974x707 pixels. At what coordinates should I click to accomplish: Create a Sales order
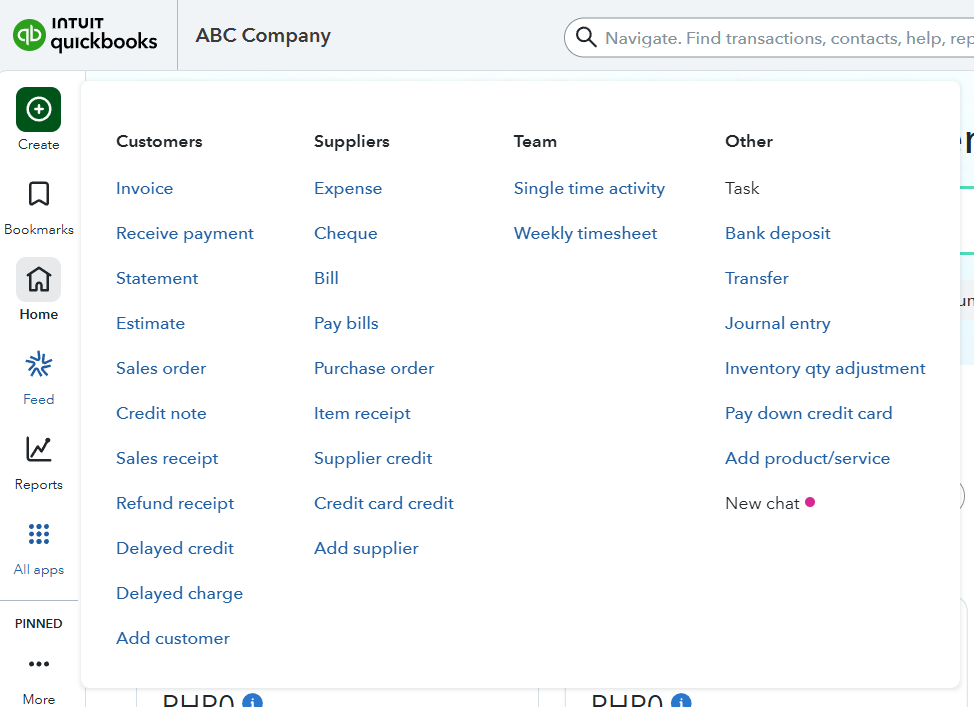pos(161,368)
